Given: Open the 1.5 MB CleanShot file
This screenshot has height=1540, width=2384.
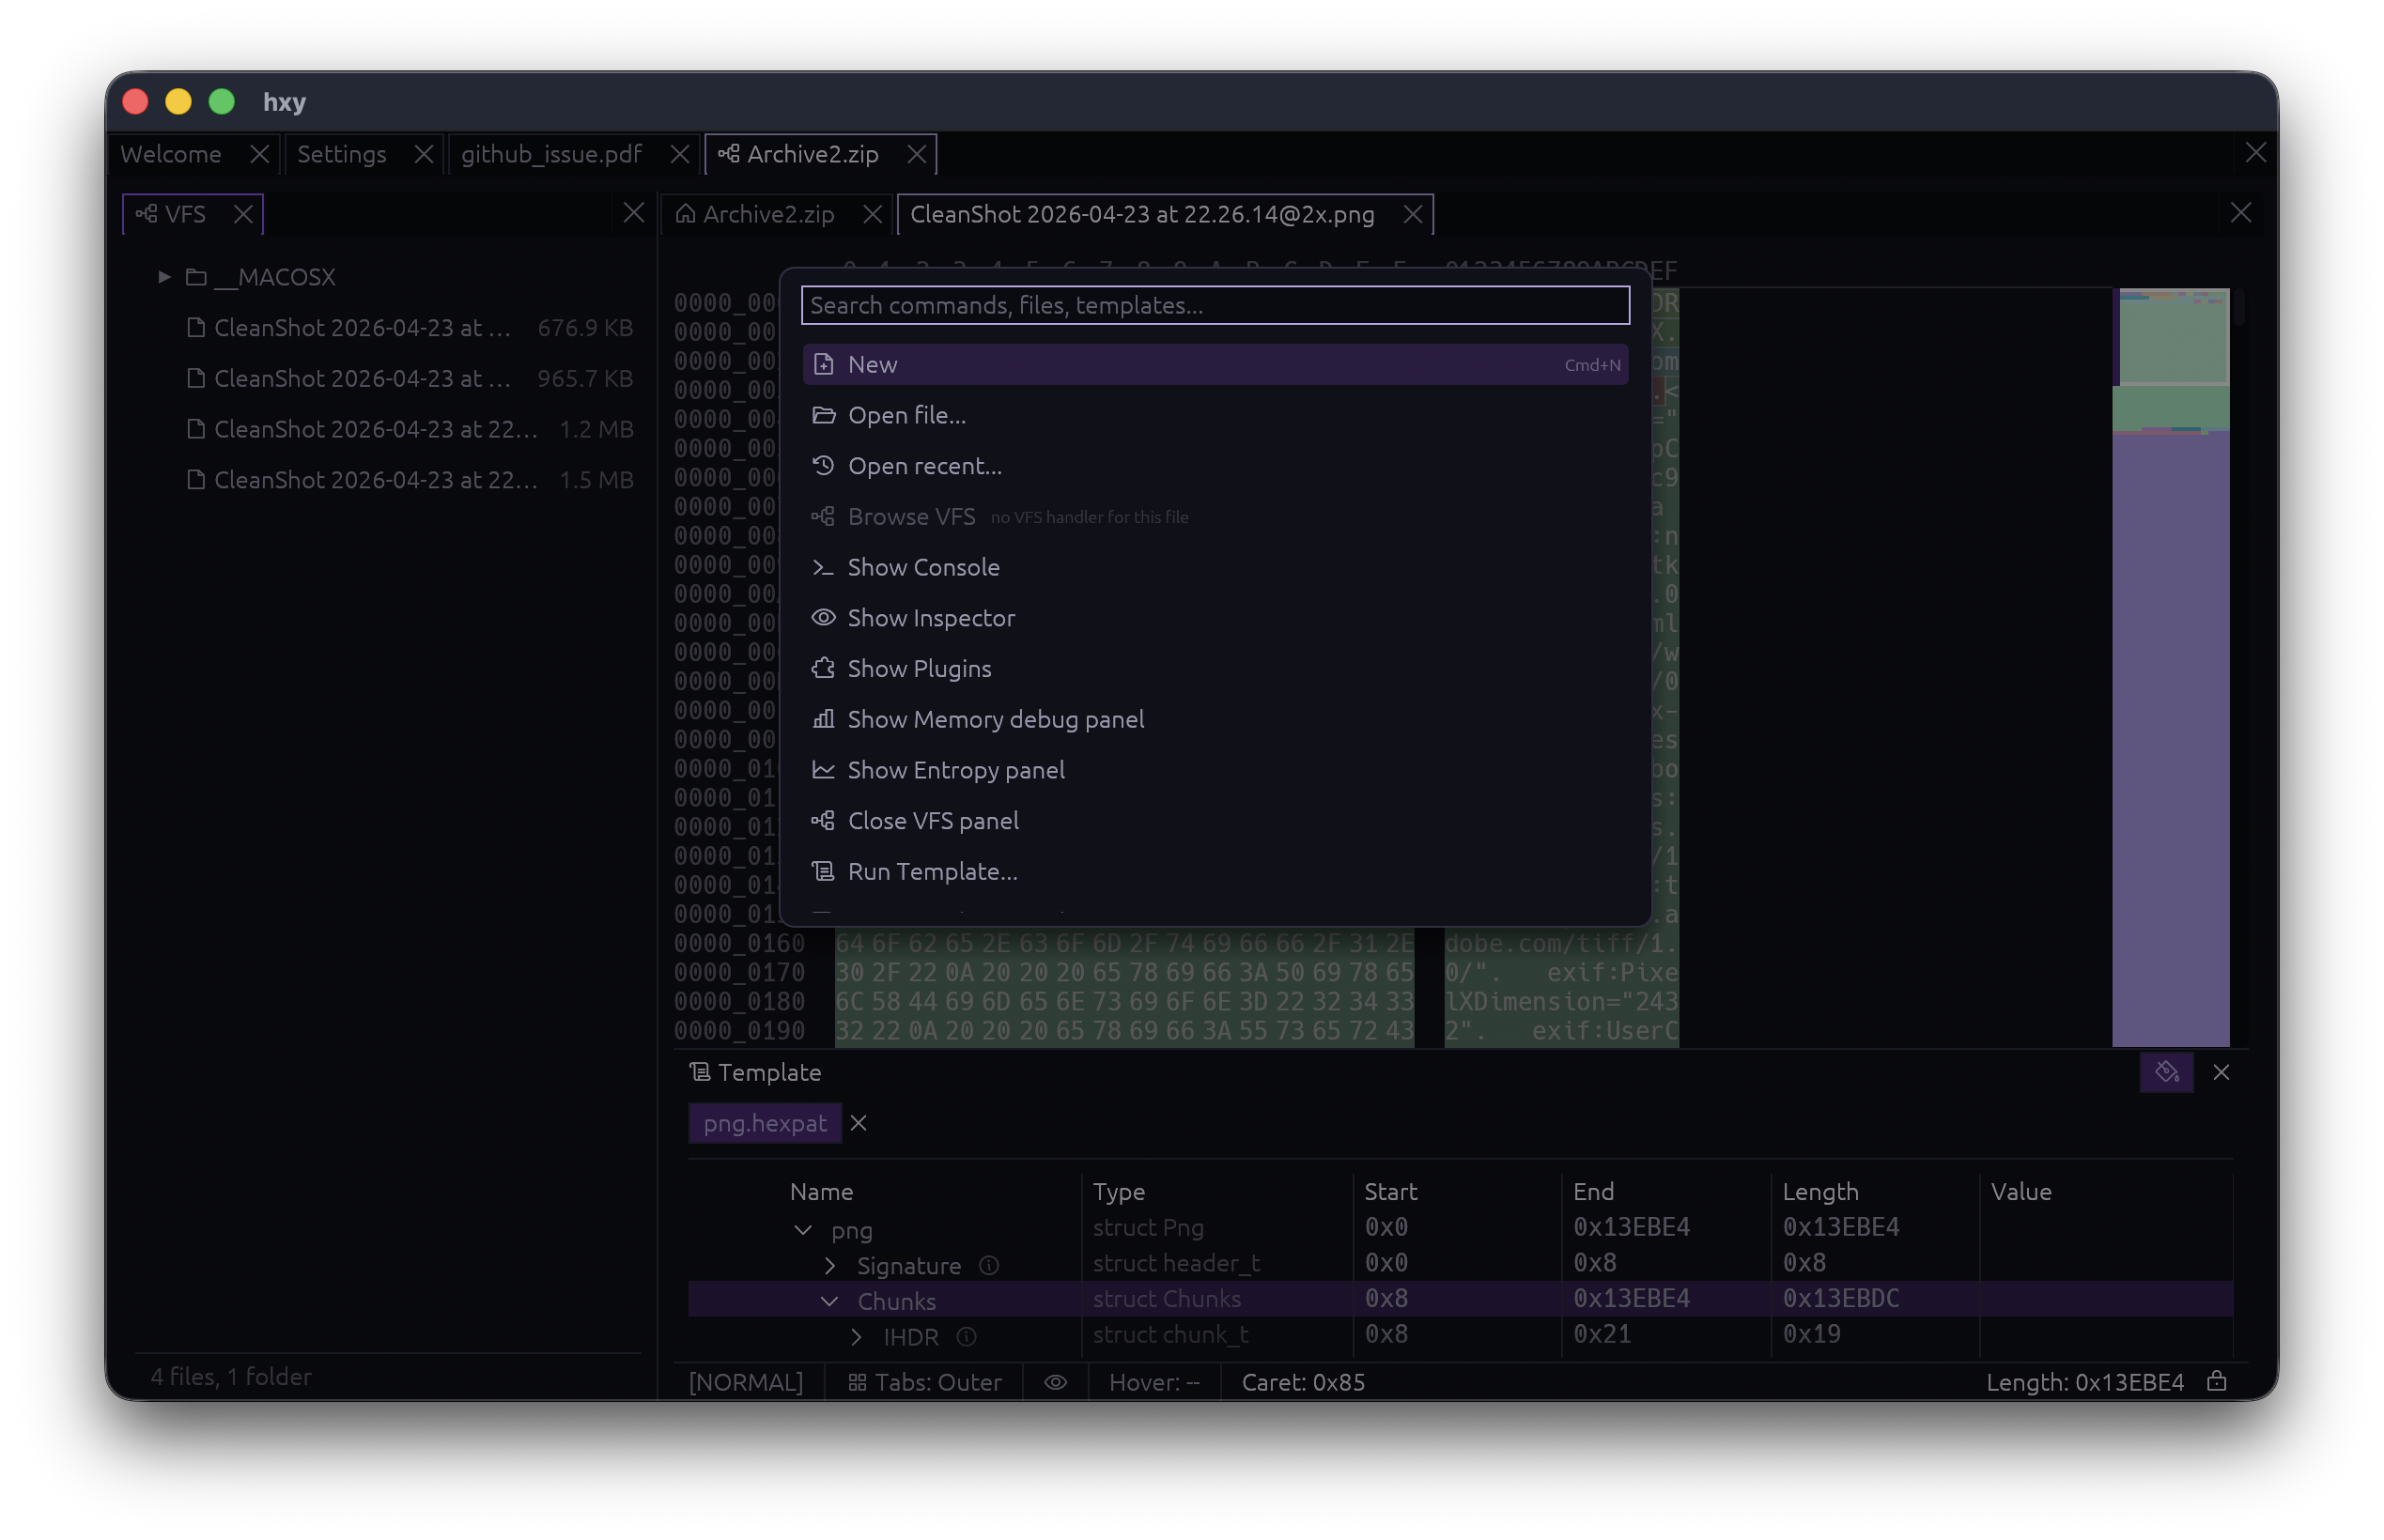Looking at the screenshot, I should pos(410,480).
